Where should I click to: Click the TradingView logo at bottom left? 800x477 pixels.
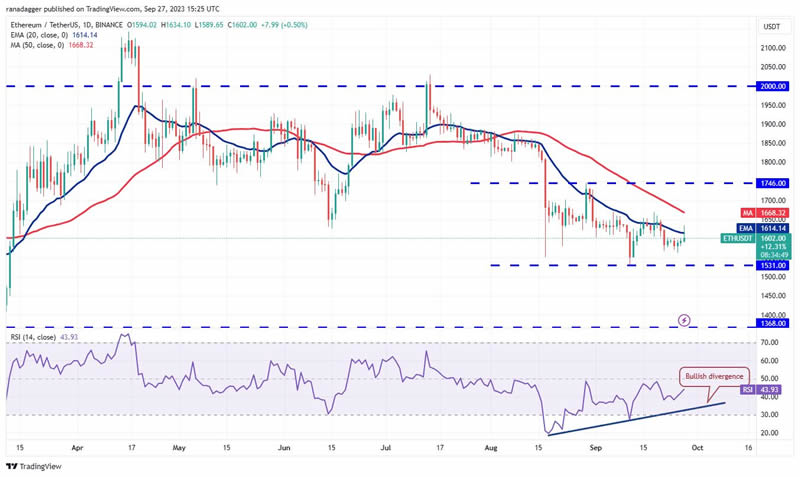(34, 466)
